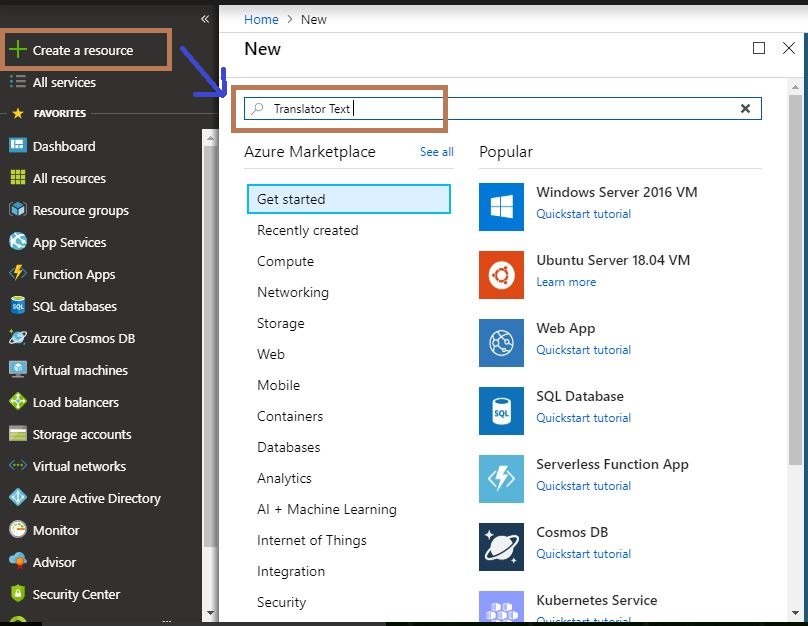Click the Ubuntu Server 18.04 VM tile icon
This screenshot has height=626, width=808.
click(501, 275)
